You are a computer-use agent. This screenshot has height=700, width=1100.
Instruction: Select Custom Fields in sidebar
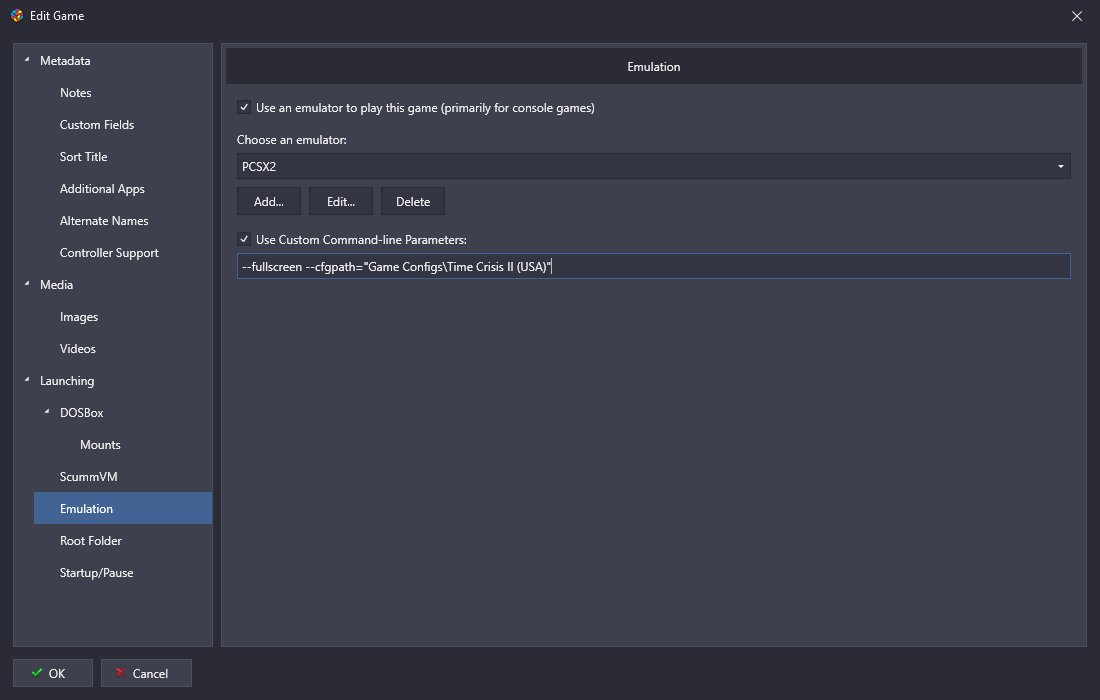click(x=97, y=125)
